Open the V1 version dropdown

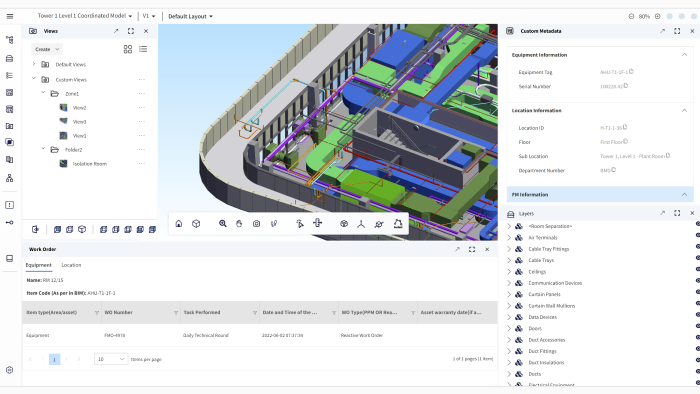click(x=149, y=16)
